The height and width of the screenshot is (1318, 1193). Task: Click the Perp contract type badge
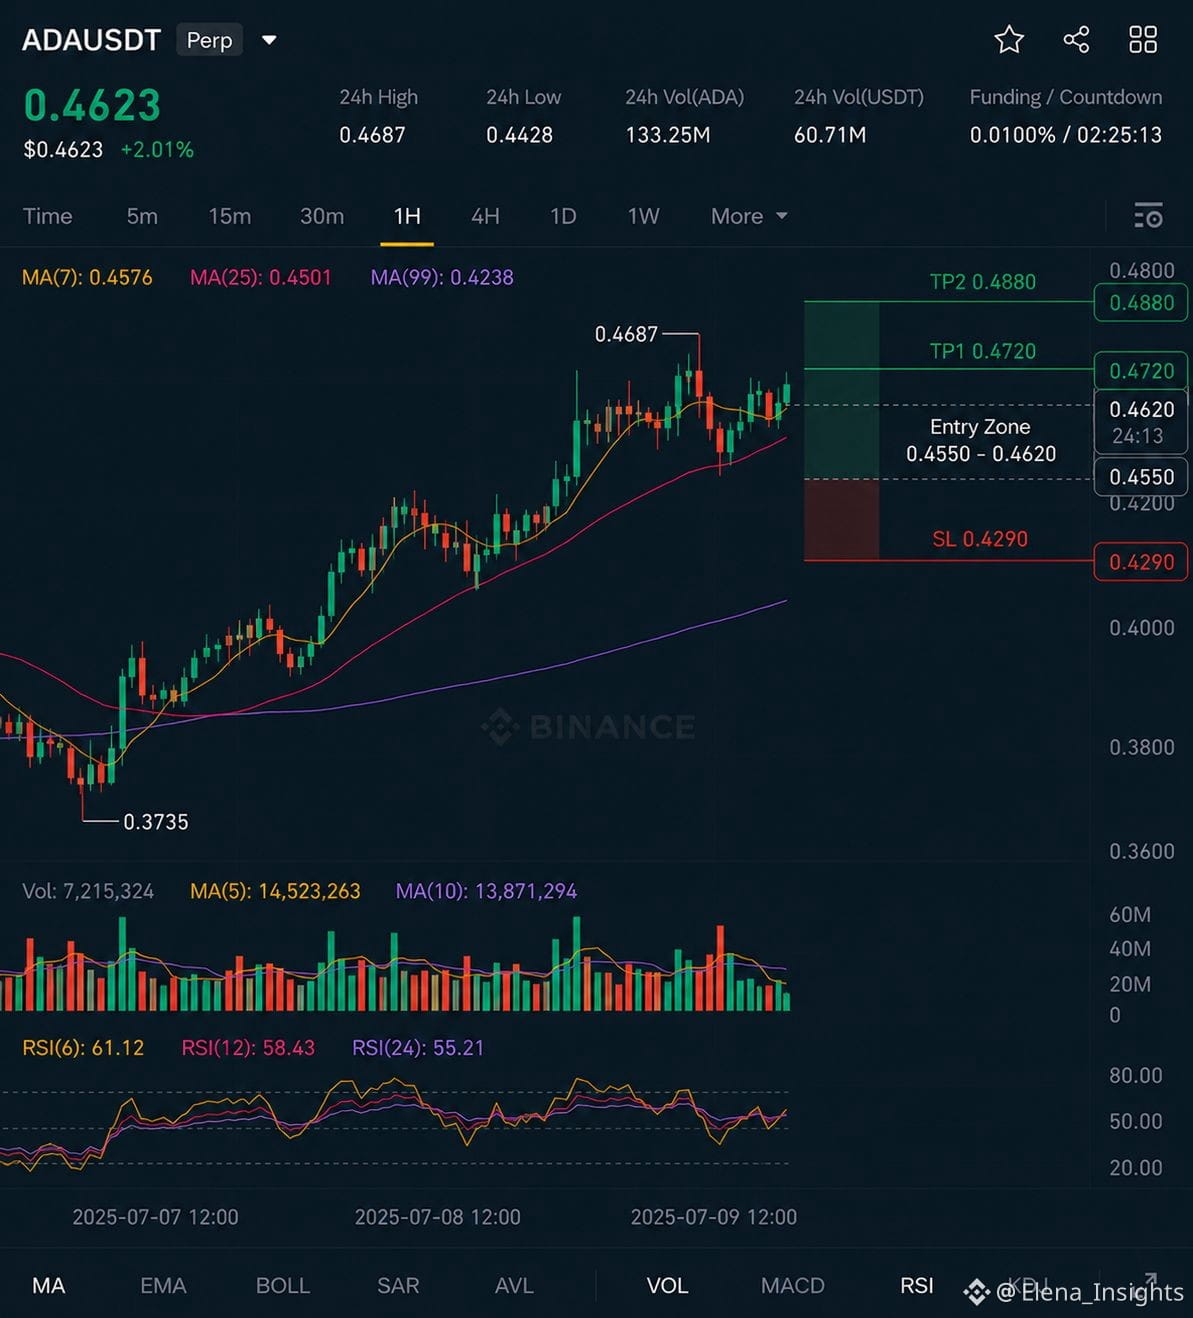click(x=210, y=40)
